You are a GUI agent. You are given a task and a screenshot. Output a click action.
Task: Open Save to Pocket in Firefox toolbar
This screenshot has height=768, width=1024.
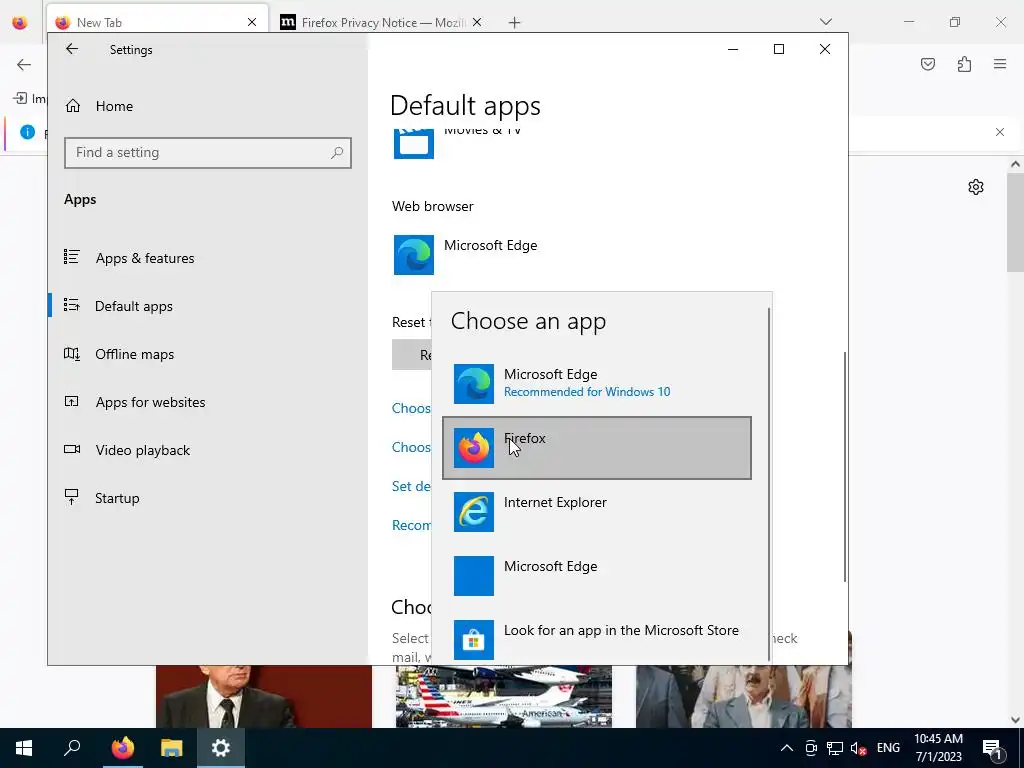(927, 64)
